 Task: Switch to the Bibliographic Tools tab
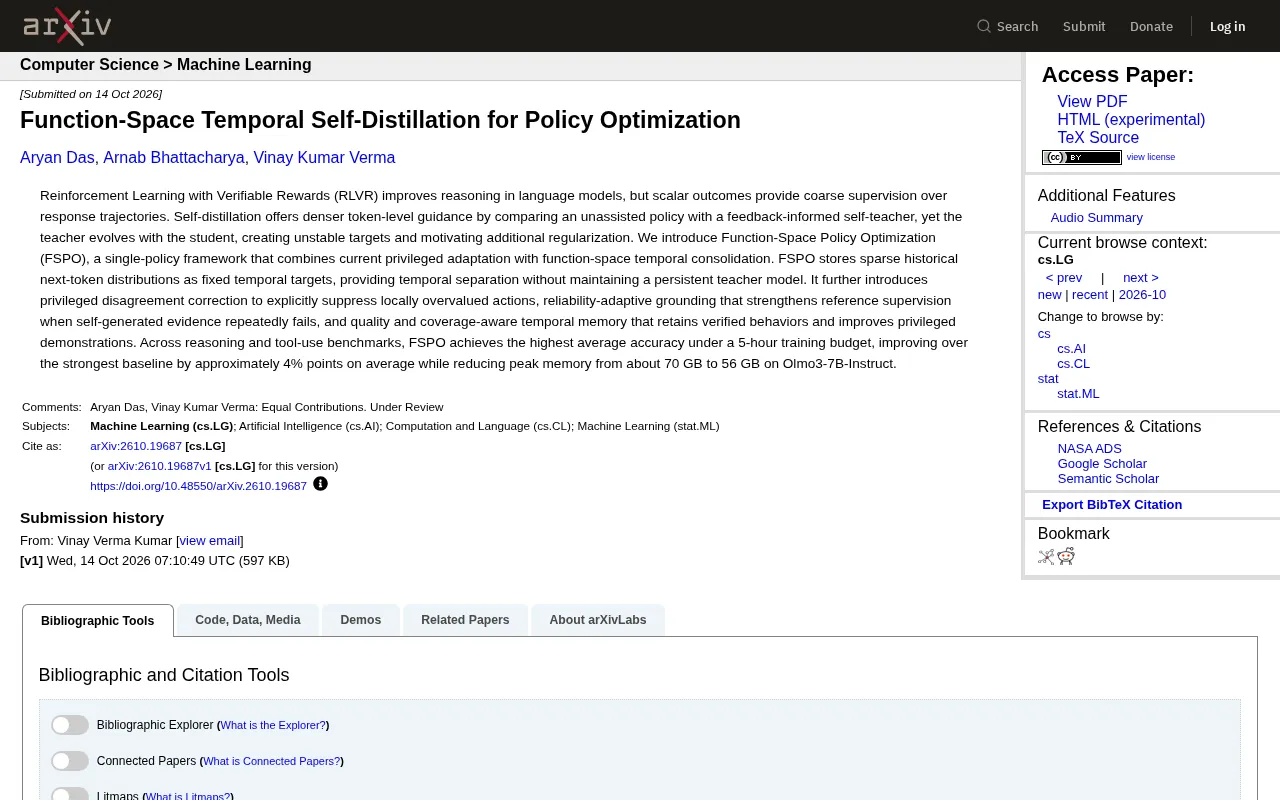(98, 620)
